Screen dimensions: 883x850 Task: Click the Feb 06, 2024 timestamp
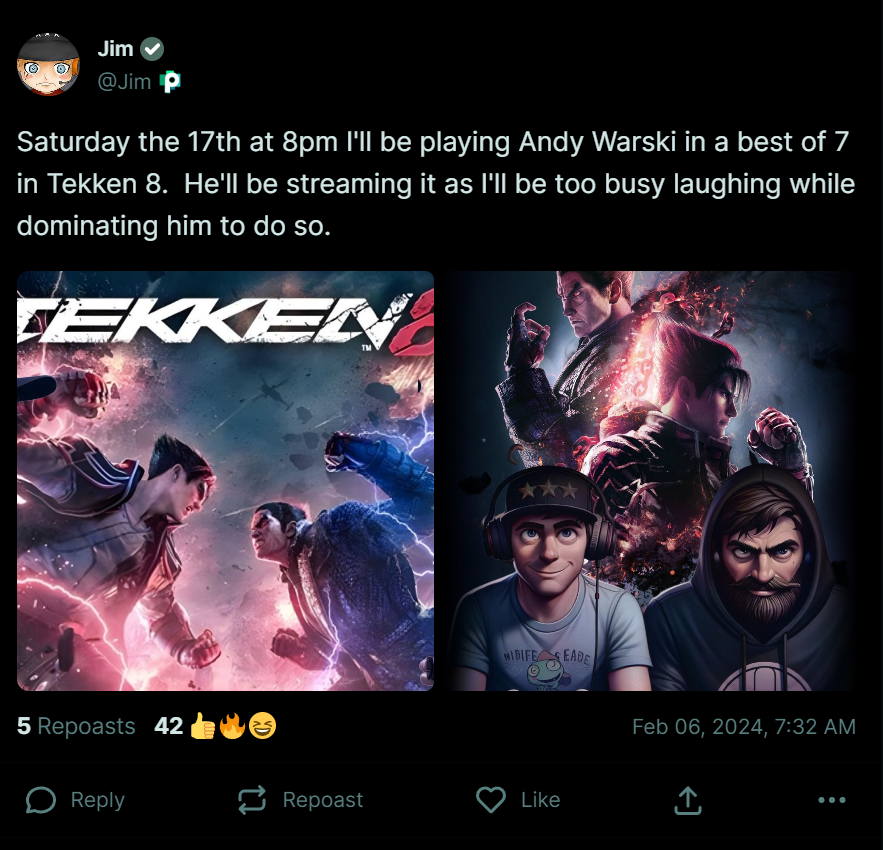[743, 726]
